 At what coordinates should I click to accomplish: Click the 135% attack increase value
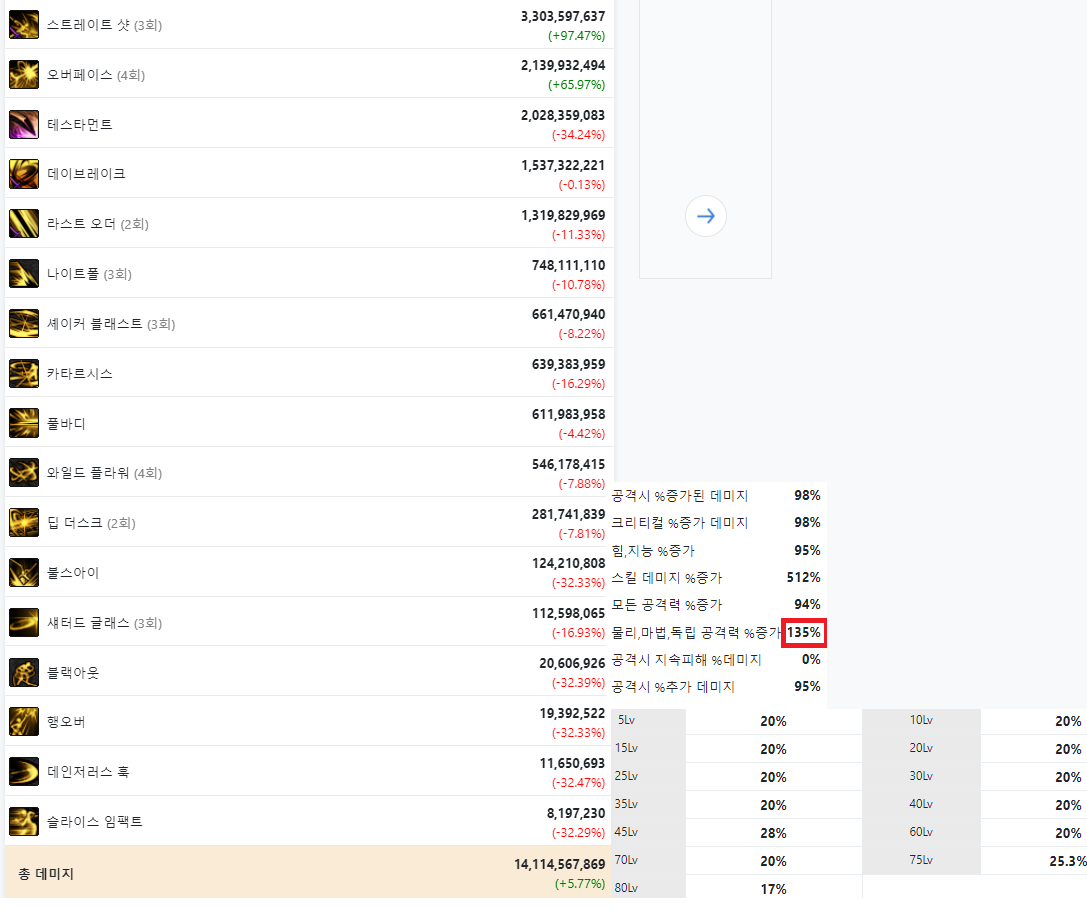click(x=803, y=632)
